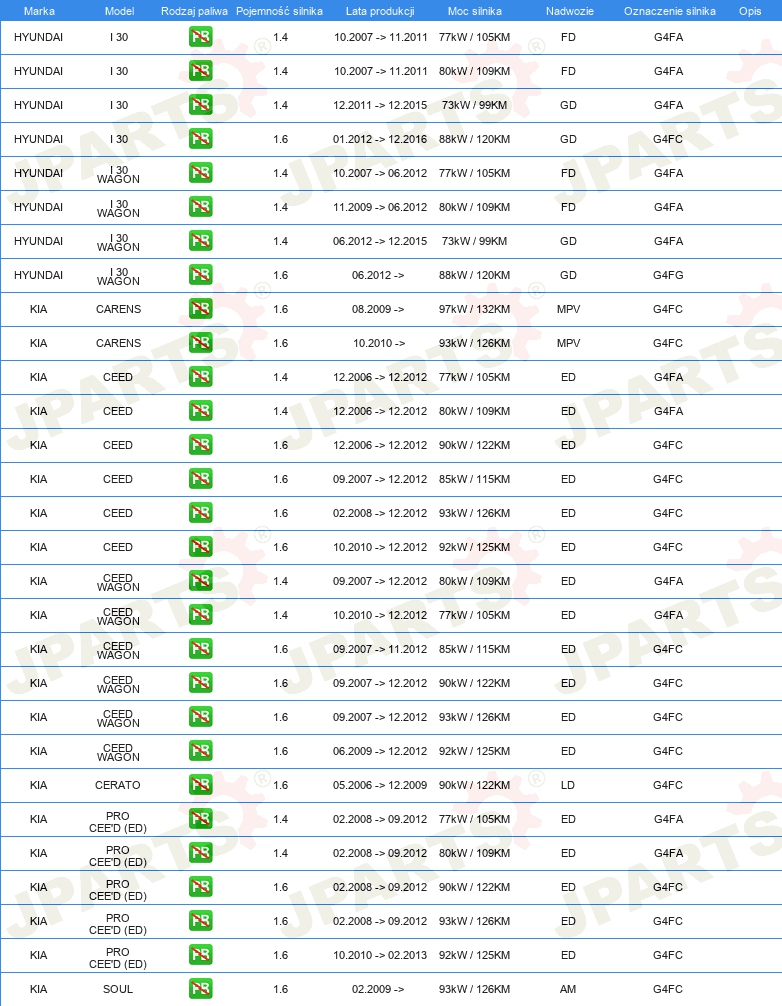Select the 12.2011 -> 12.2015 production years cell
Image resolution: width=782 pixels, height=1006 pixels.
(380, 105)
